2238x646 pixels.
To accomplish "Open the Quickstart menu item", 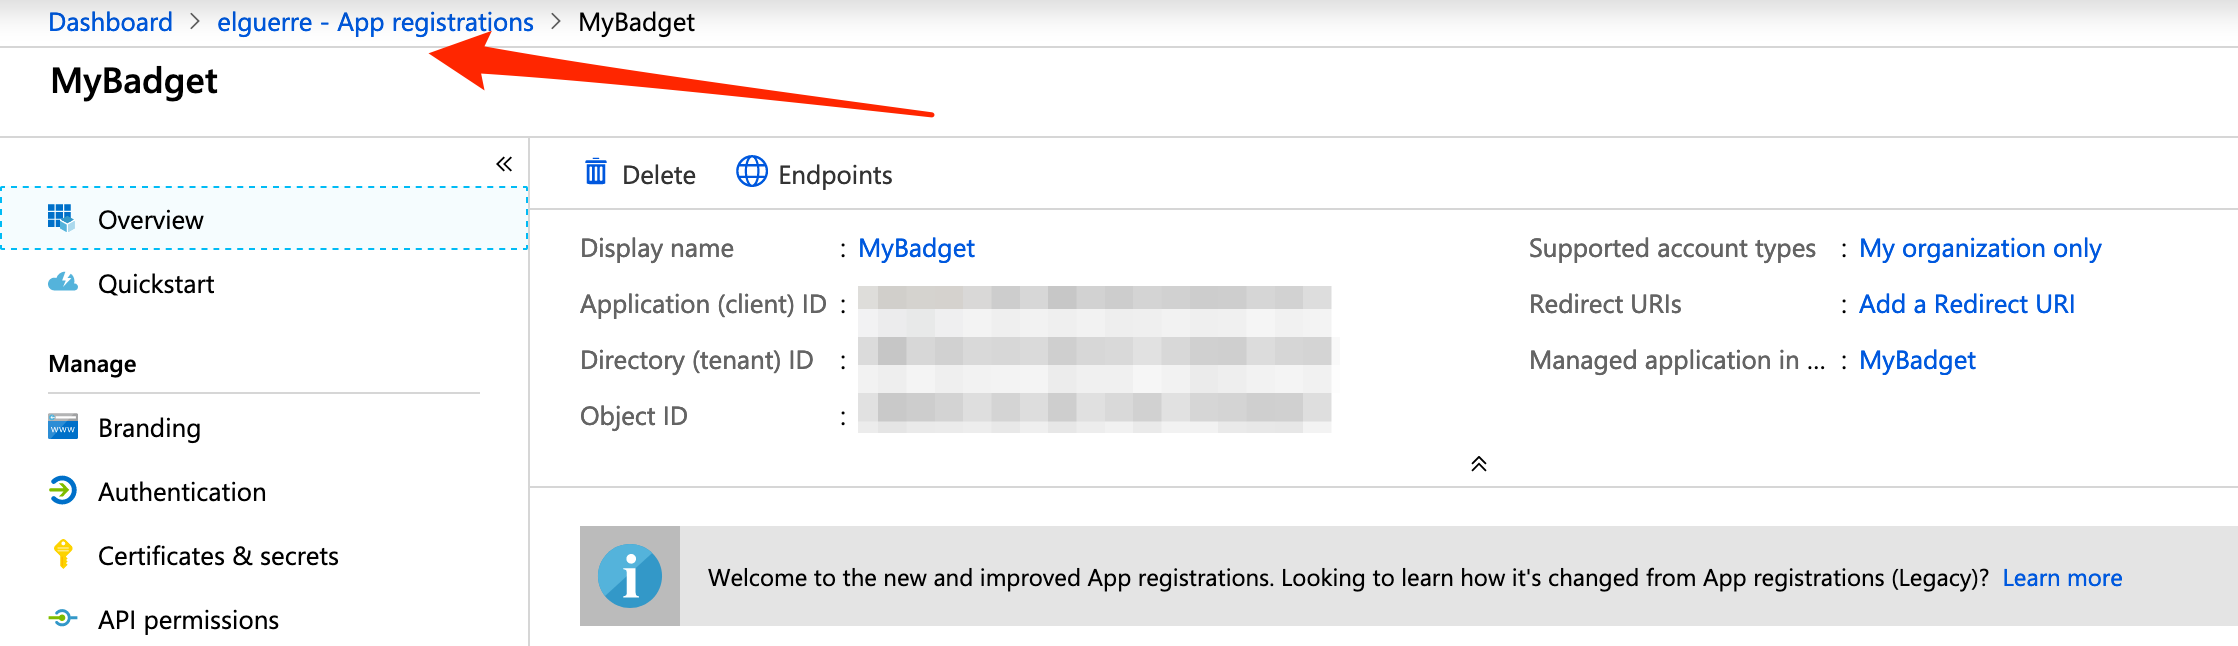I will 156,284.
